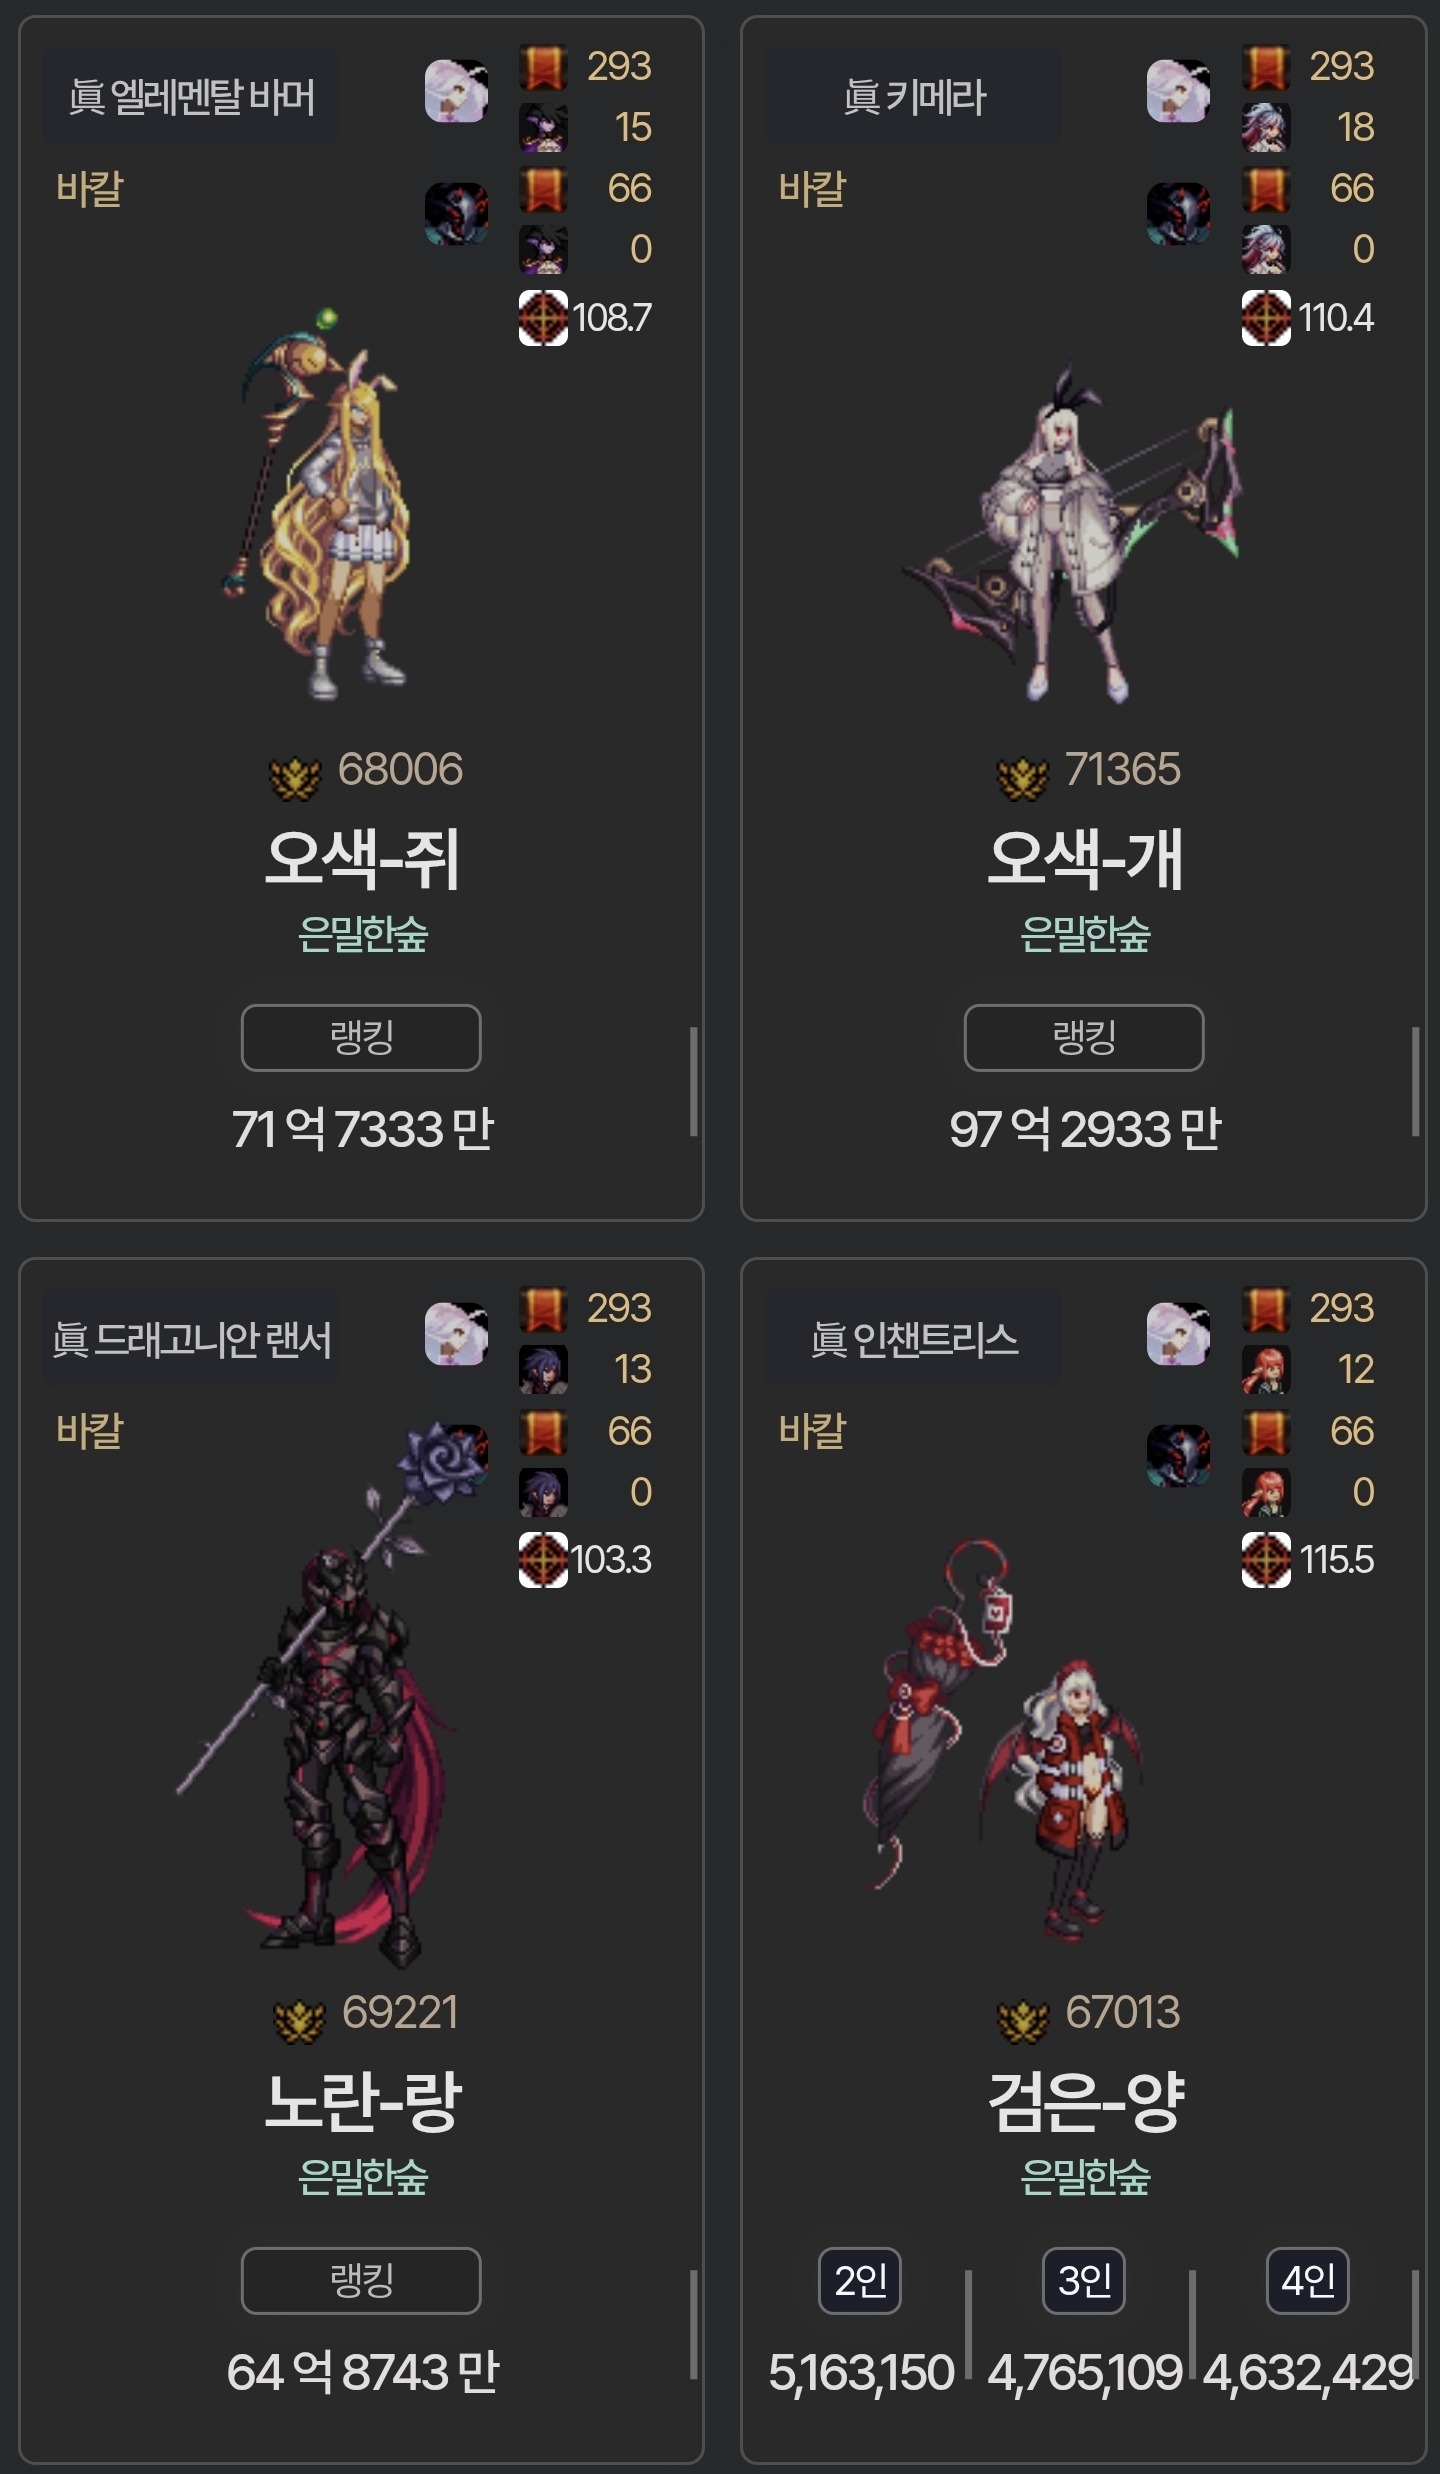Click the red-haired portrait icon beside 12
This screenshot has width=1440, height=2474.
(1266, 1370)
